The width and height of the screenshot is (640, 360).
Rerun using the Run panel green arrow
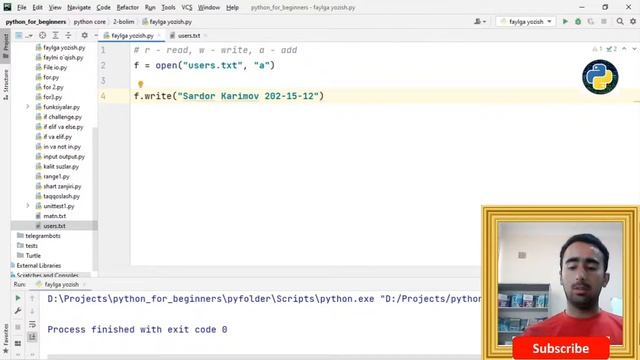pos(18,298)
